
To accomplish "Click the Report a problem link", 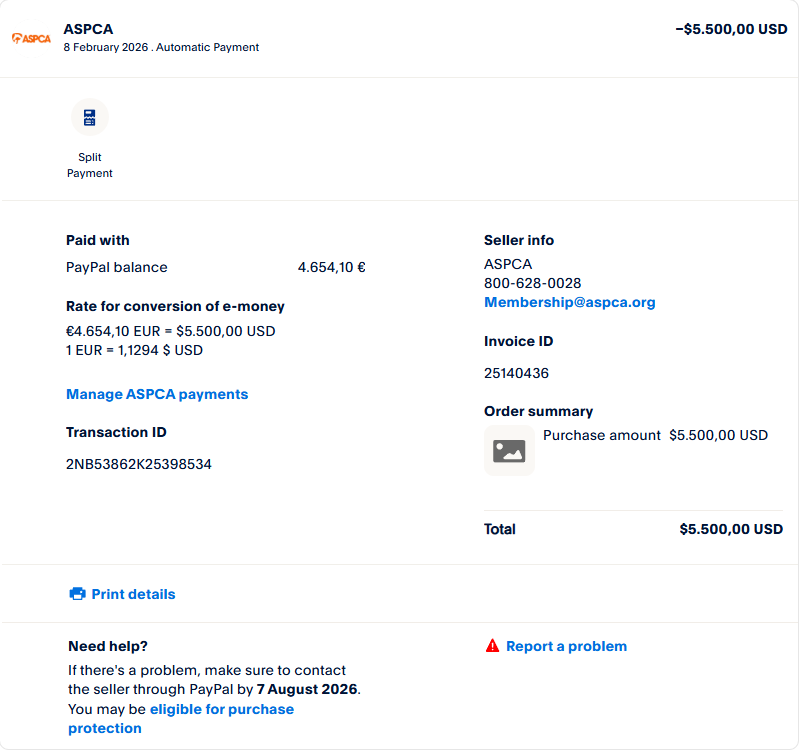I will click(566, 646).
